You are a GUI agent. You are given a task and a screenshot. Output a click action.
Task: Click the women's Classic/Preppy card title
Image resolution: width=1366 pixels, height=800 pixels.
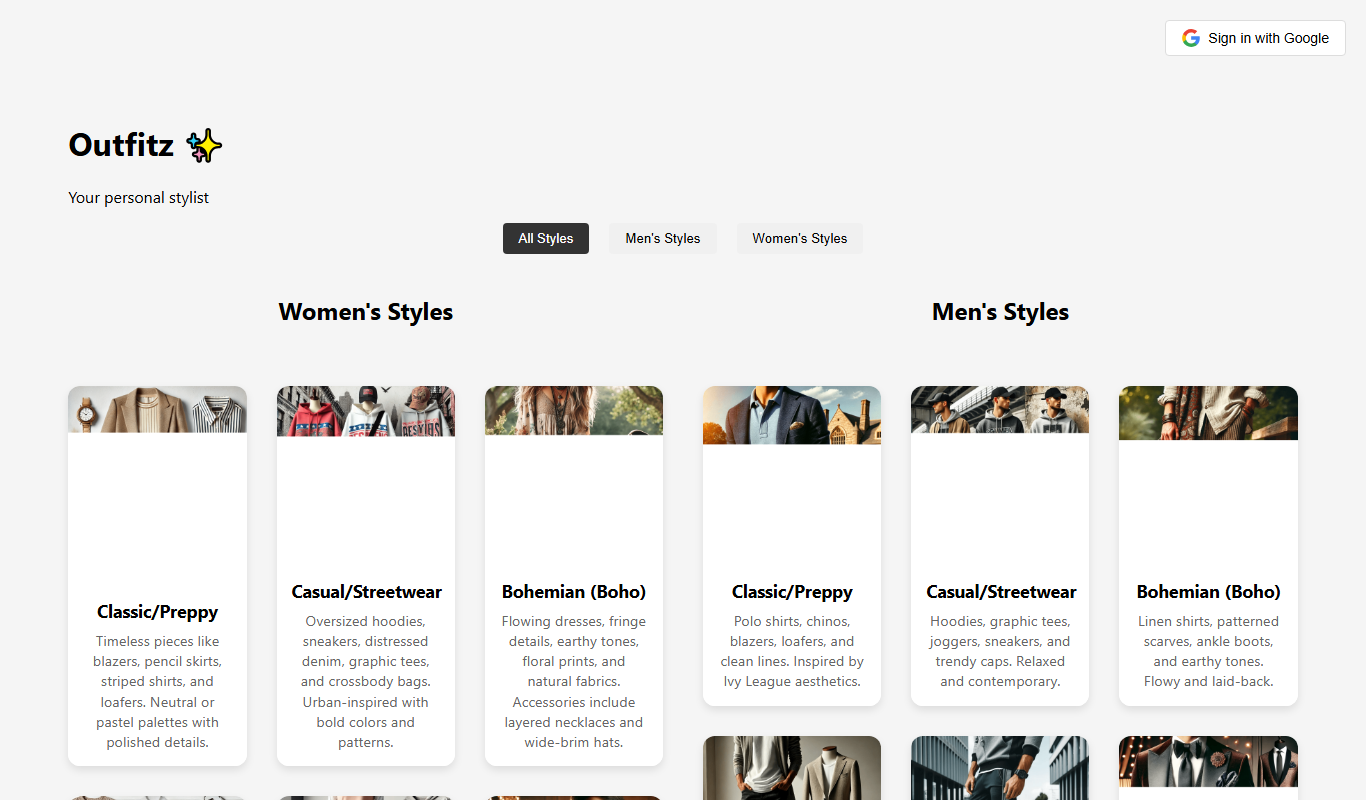[x=157, y=612]
